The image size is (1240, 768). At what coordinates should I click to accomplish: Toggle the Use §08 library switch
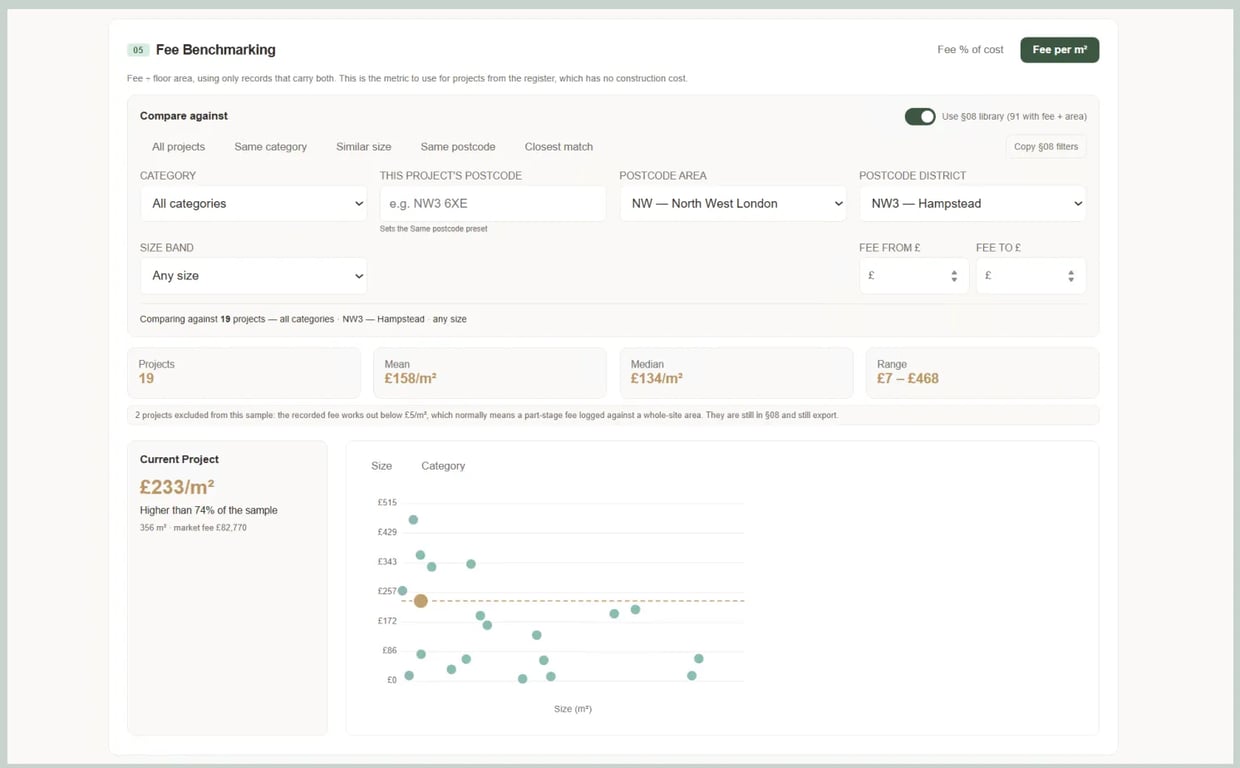[920, 117]
